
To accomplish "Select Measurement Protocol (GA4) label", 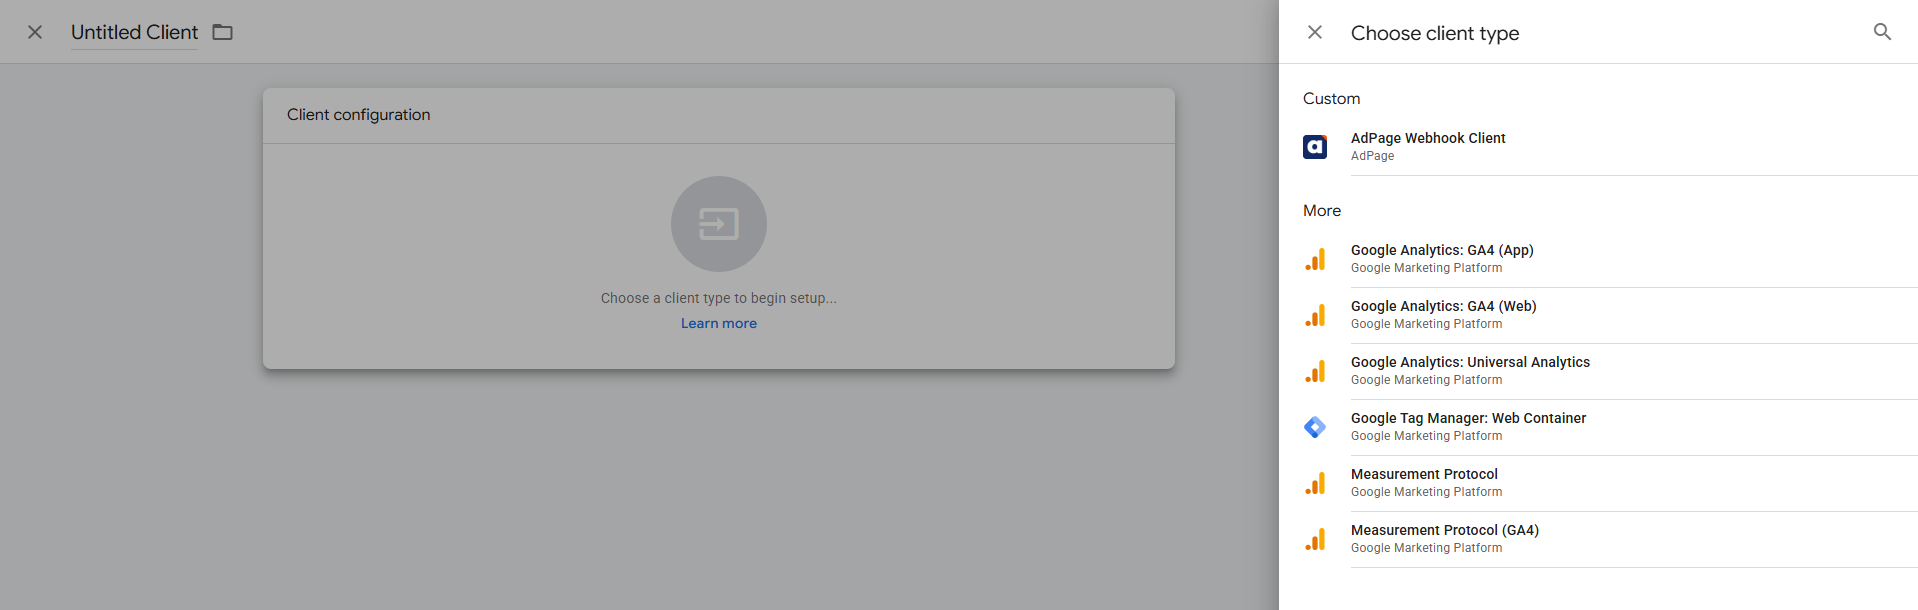I will tap(1444, 530).
